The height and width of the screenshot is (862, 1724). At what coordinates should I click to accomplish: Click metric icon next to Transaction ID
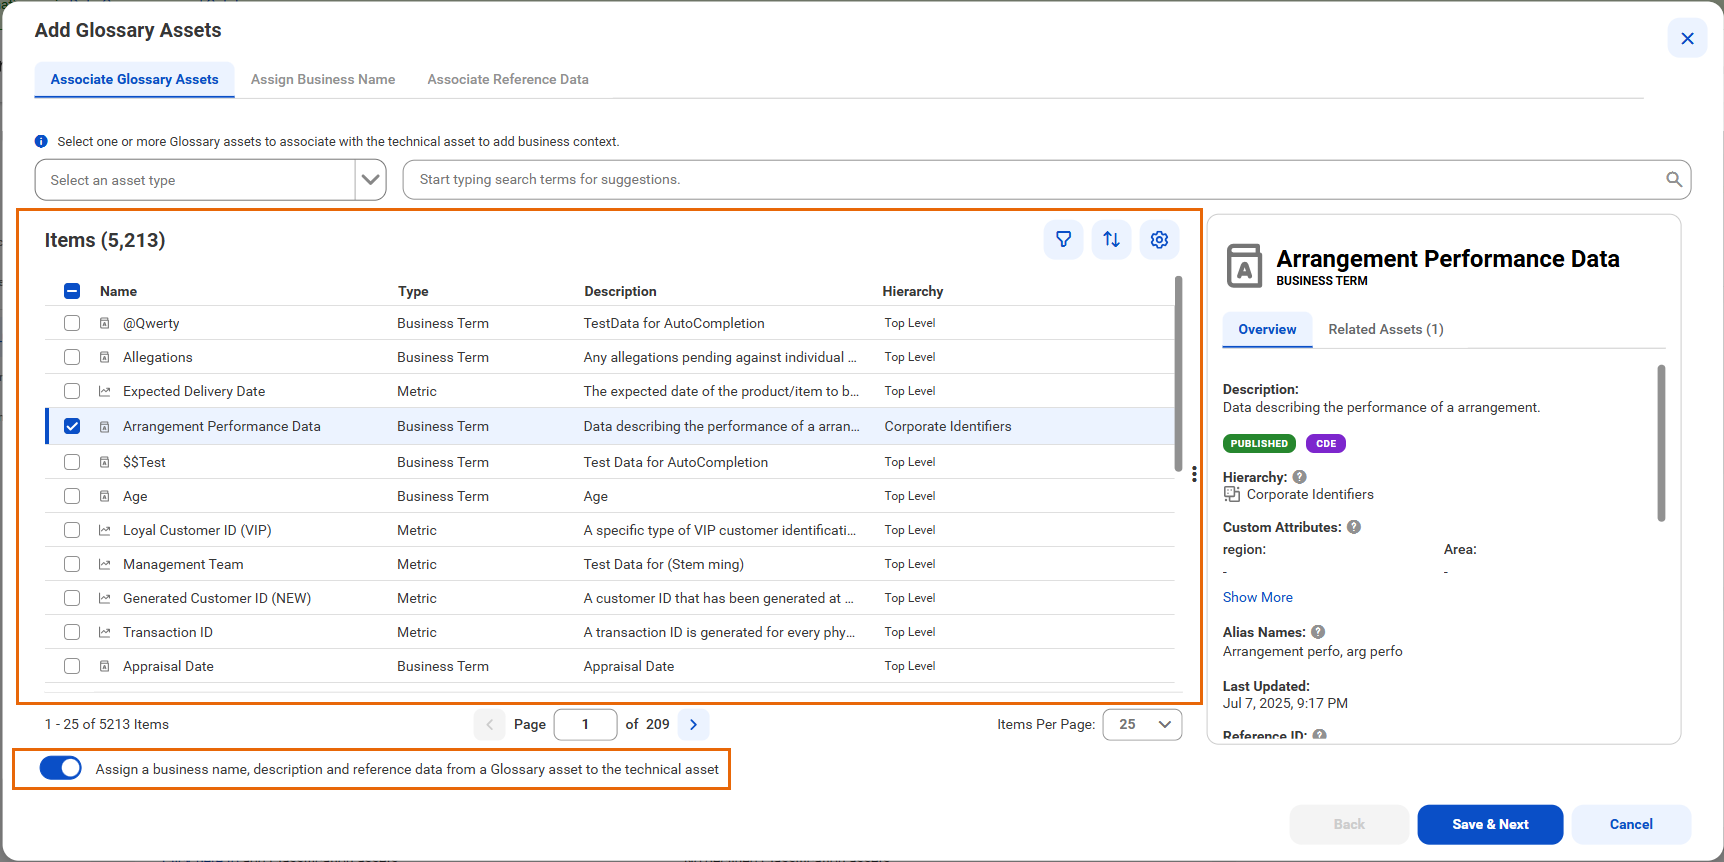click(104, 632)
